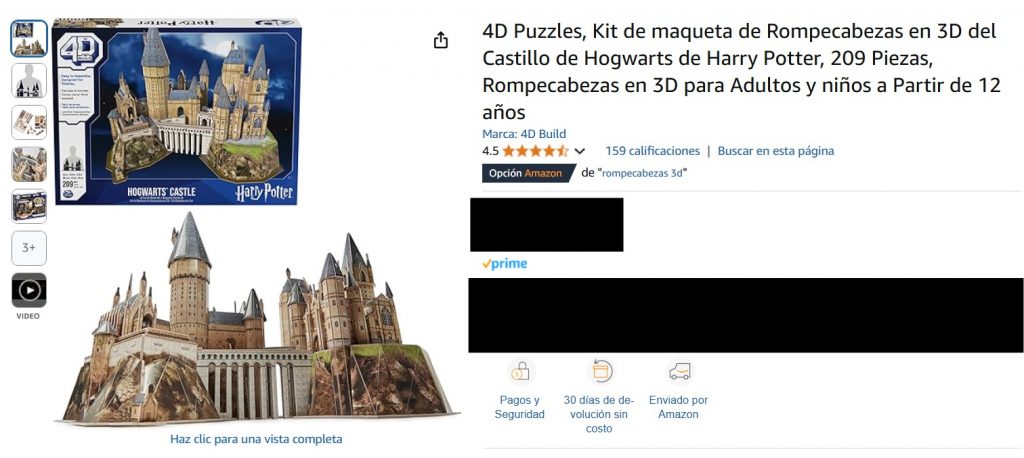Click the rompecabezas 3d category link

pos(643,173)
